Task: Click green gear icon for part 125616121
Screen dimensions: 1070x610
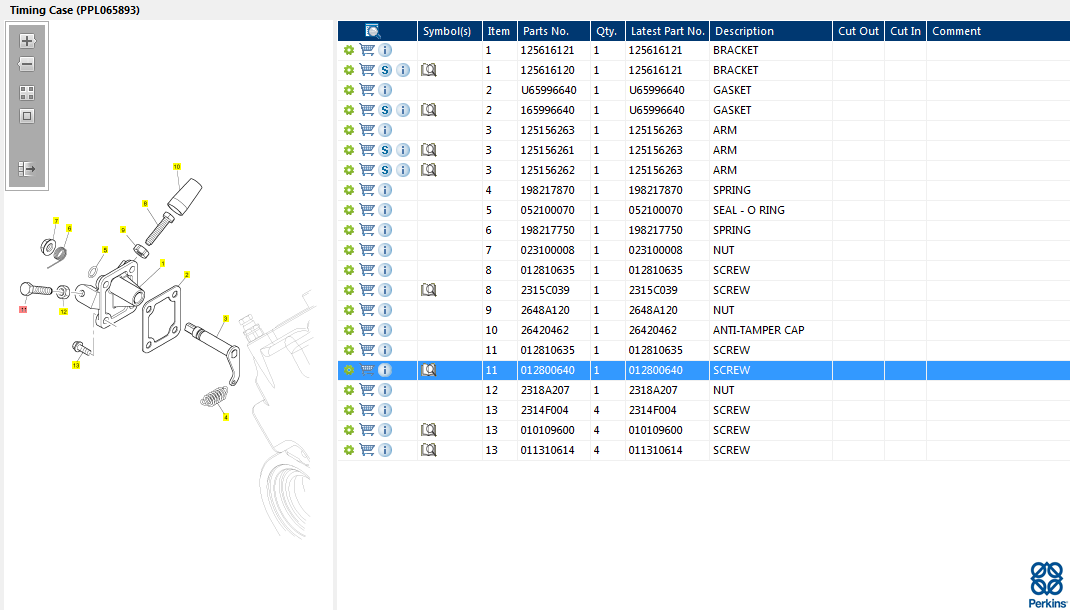Action: [x=349, y=50]
